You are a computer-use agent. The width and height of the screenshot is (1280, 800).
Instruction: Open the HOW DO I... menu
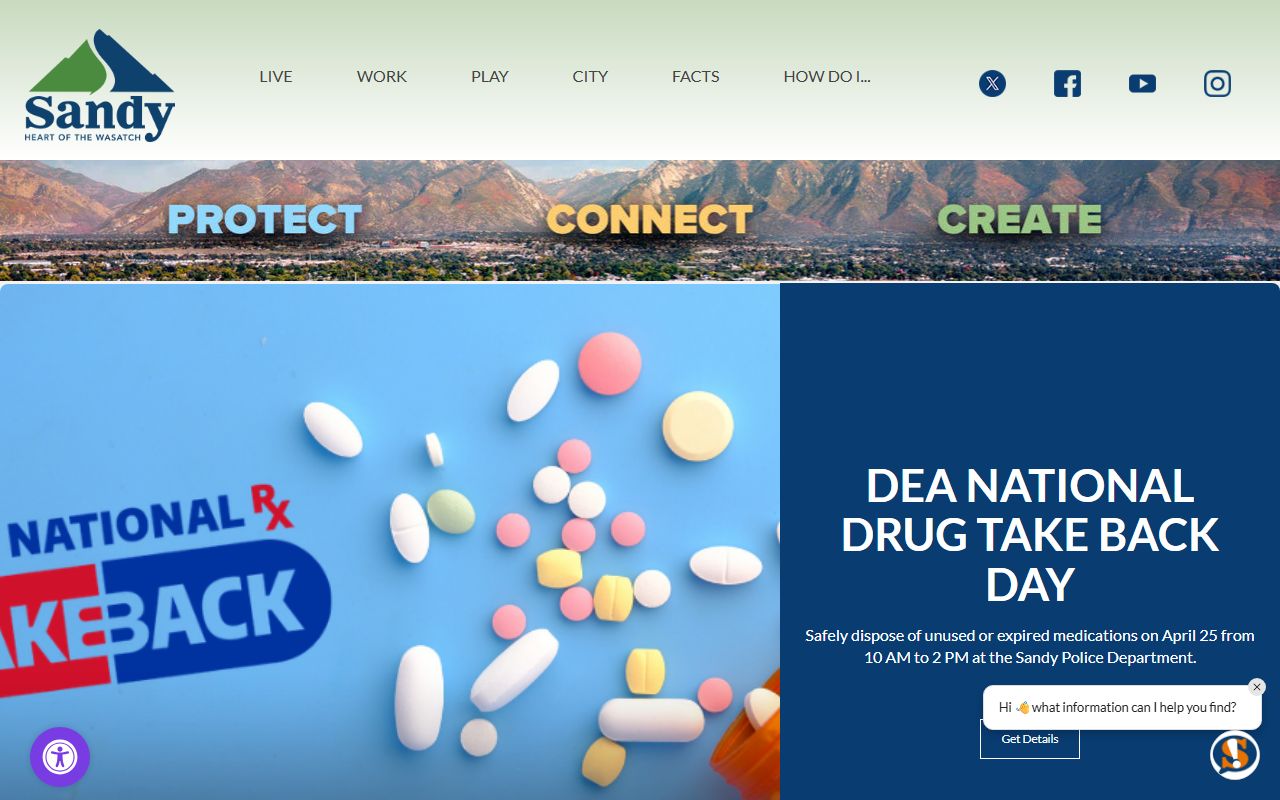[827, 76]
